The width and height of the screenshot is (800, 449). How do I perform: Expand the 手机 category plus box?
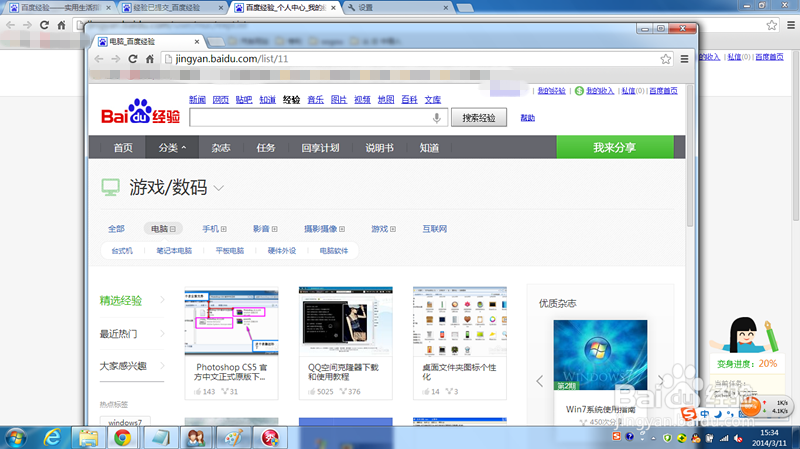pos(223,229)
